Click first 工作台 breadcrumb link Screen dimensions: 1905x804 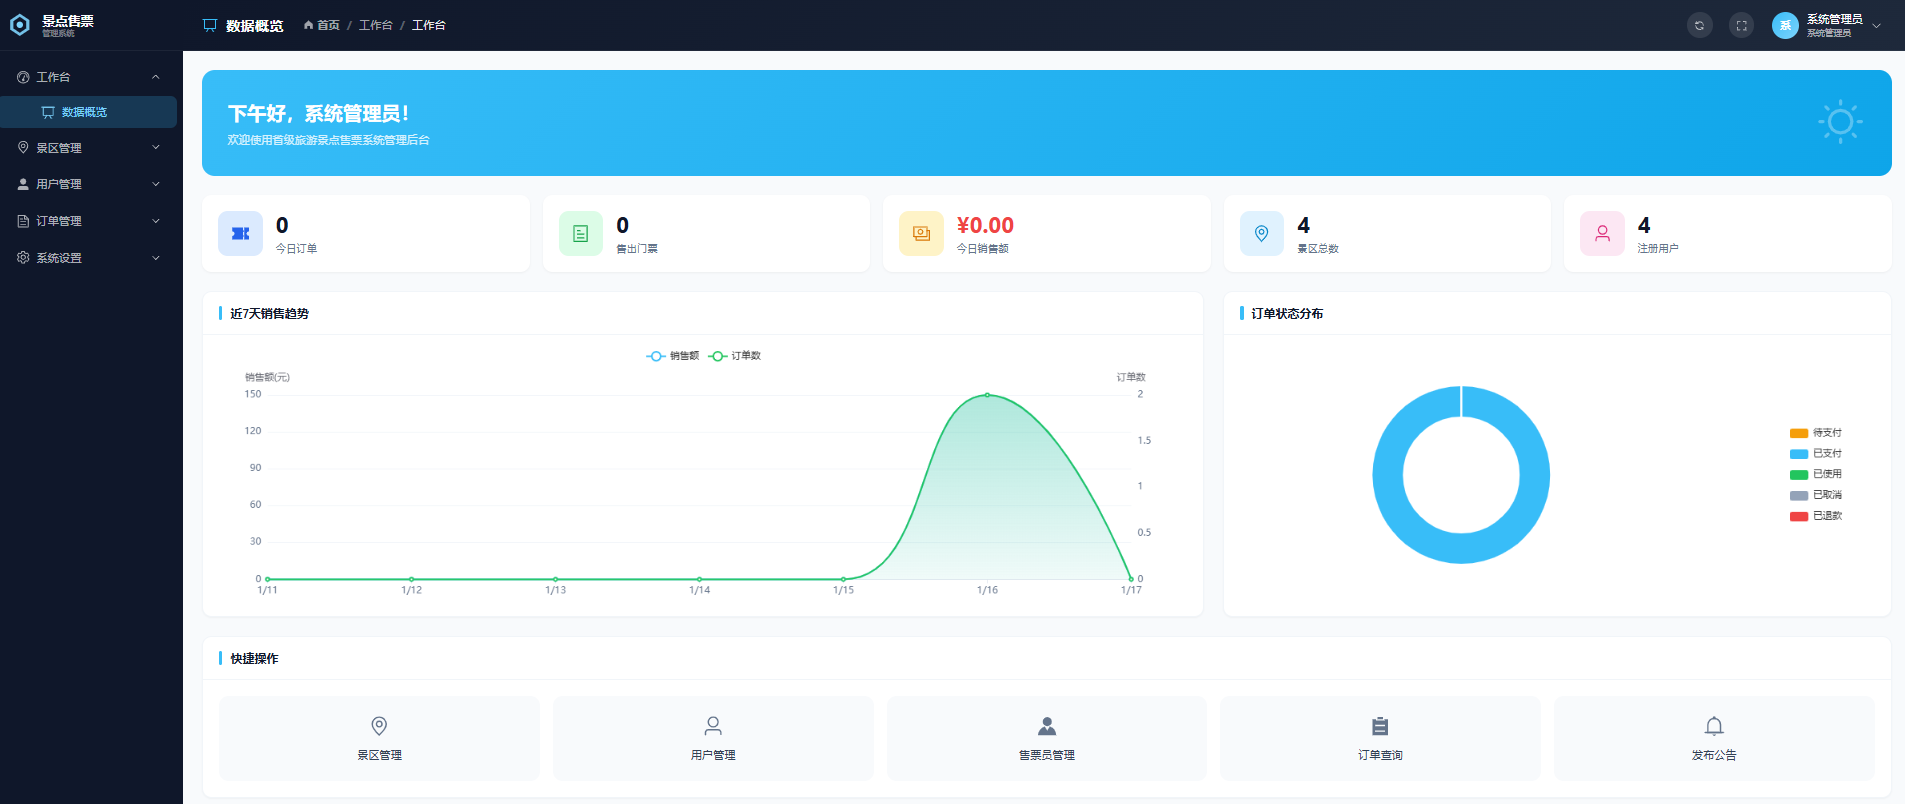point(375,25)
